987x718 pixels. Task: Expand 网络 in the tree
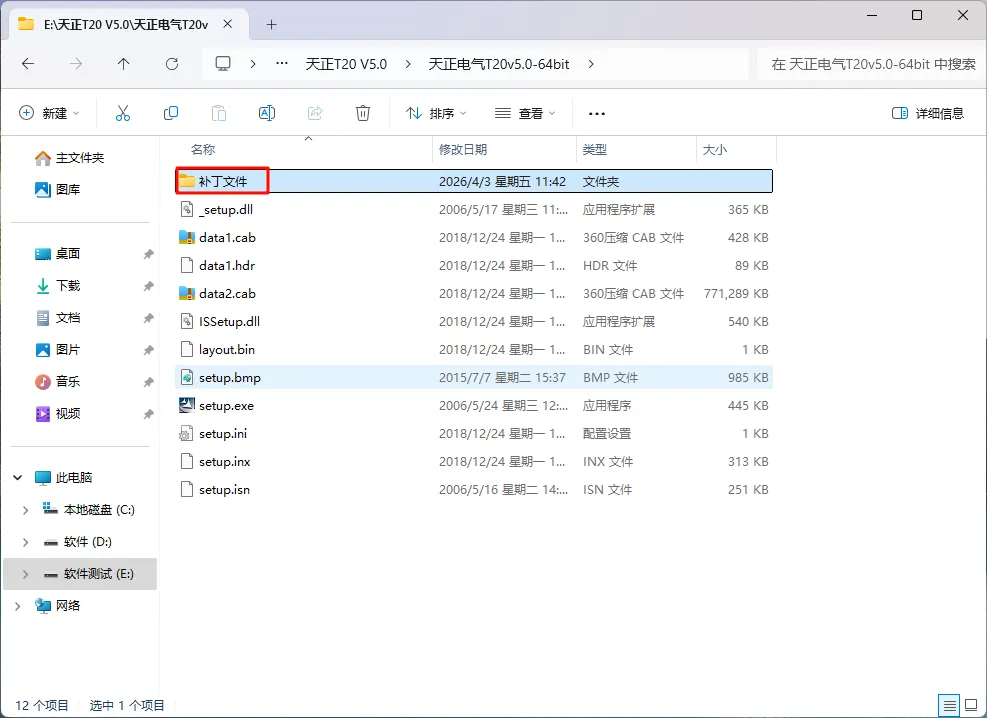pyautogui.click(x=18, y=606)
